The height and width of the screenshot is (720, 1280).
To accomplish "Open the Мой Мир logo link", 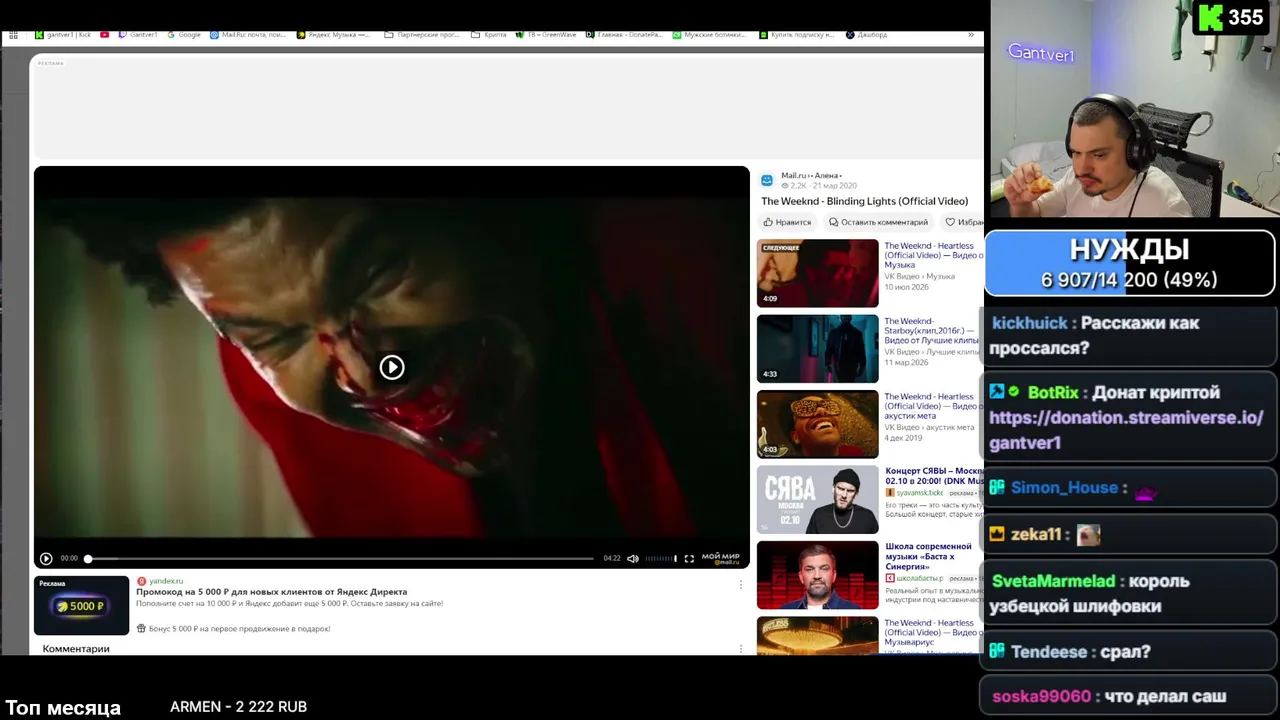I will [720, 558].
